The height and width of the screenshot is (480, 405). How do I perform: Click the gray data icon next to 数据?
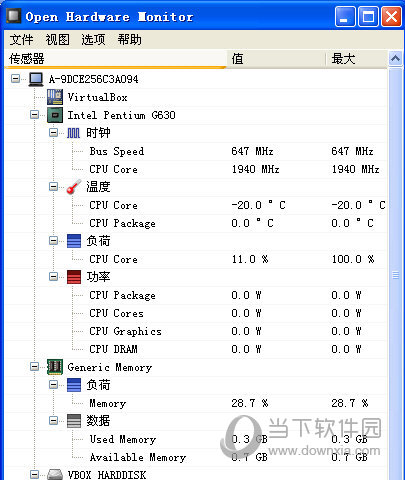click(x=74, y=421)
